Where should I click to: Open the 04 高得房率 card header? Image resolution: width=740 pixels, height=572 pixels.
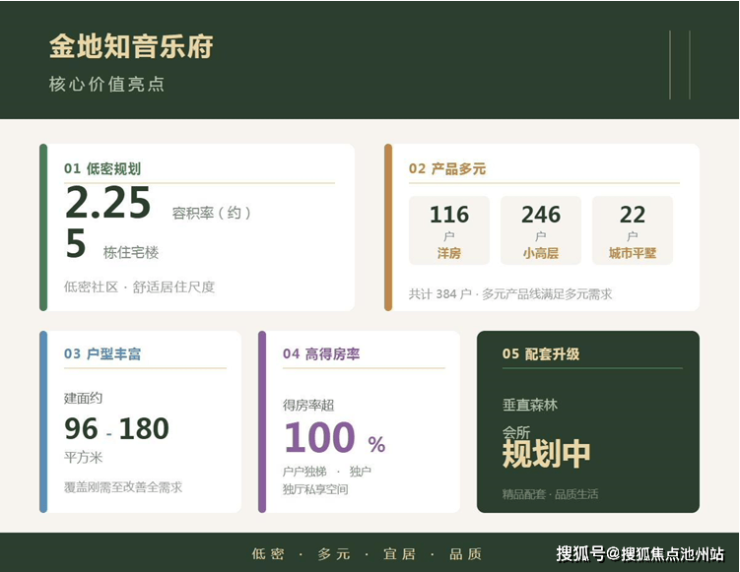point(321,354)
